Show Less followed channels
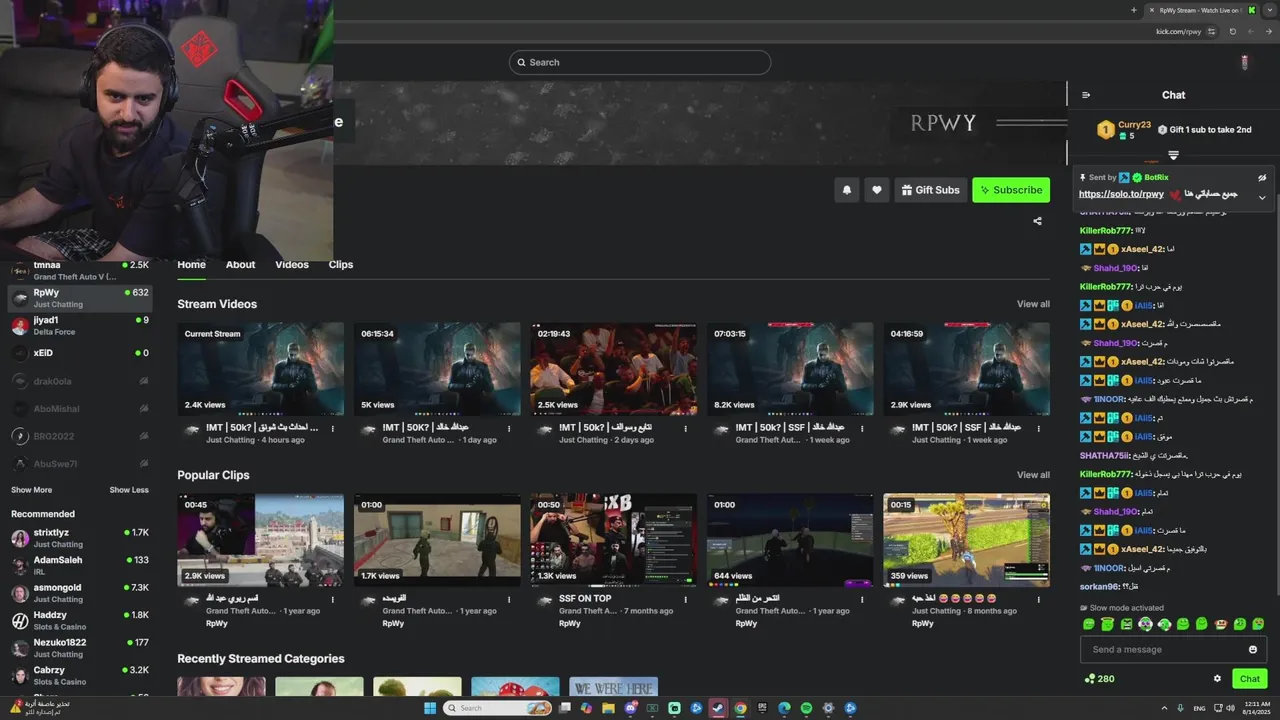The height and width of the screenshot is (720, 1280). click(129, 490)
